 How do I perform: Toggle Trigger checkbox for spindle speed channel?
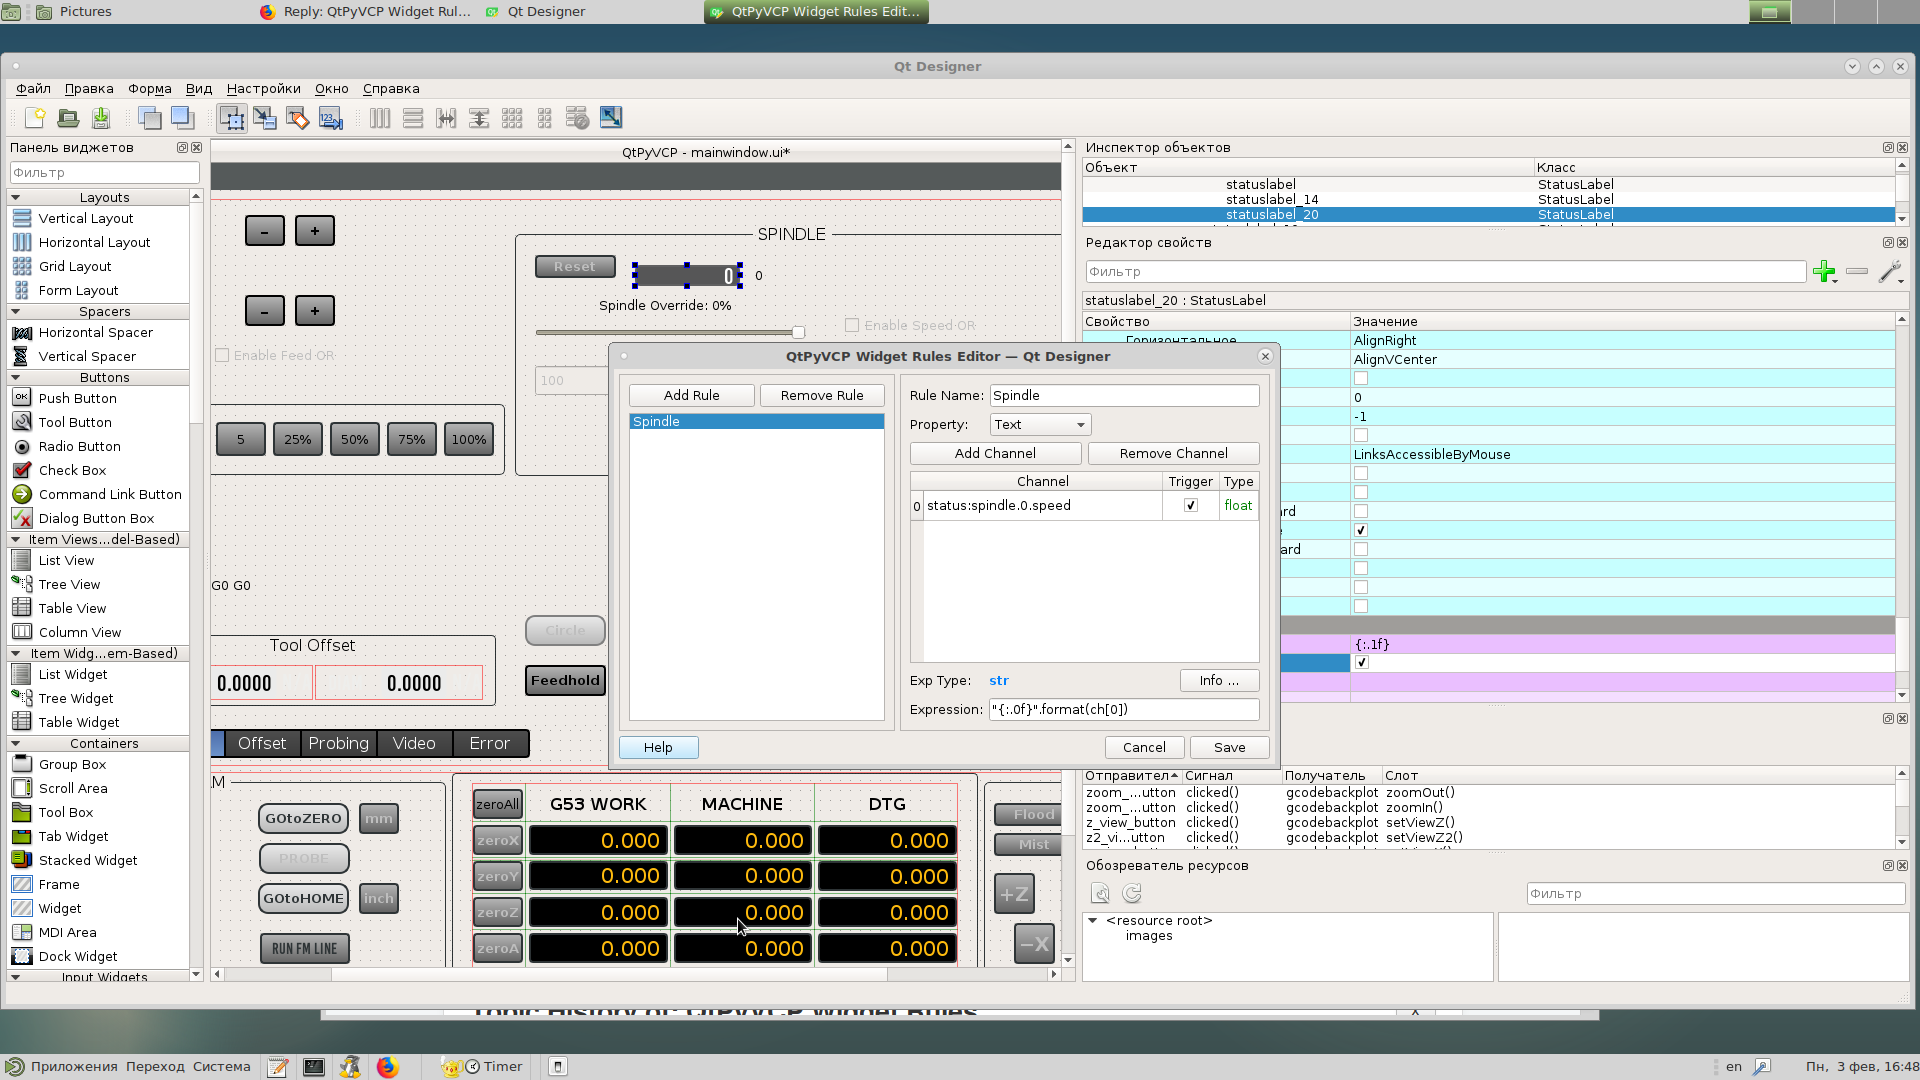coord(1191,506)
